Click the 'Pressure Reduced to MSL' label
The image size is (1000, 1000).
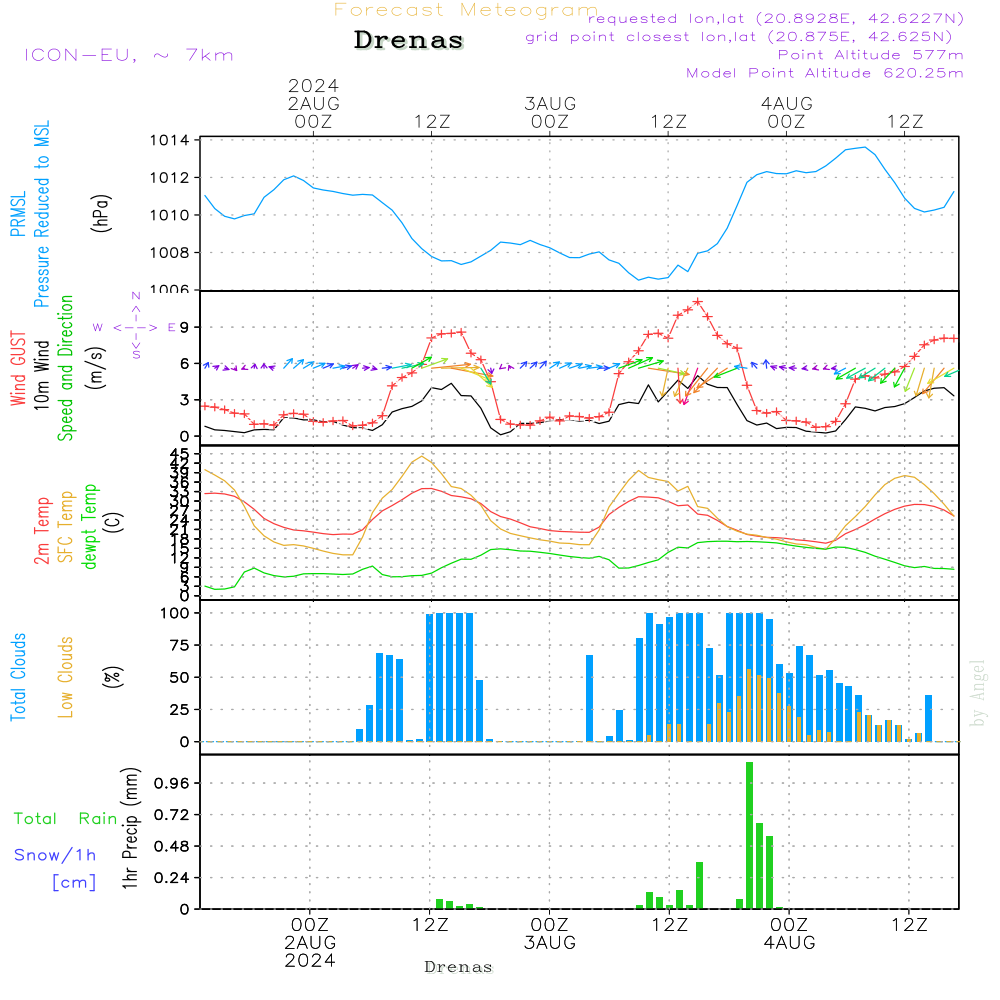tap(41, 214)
